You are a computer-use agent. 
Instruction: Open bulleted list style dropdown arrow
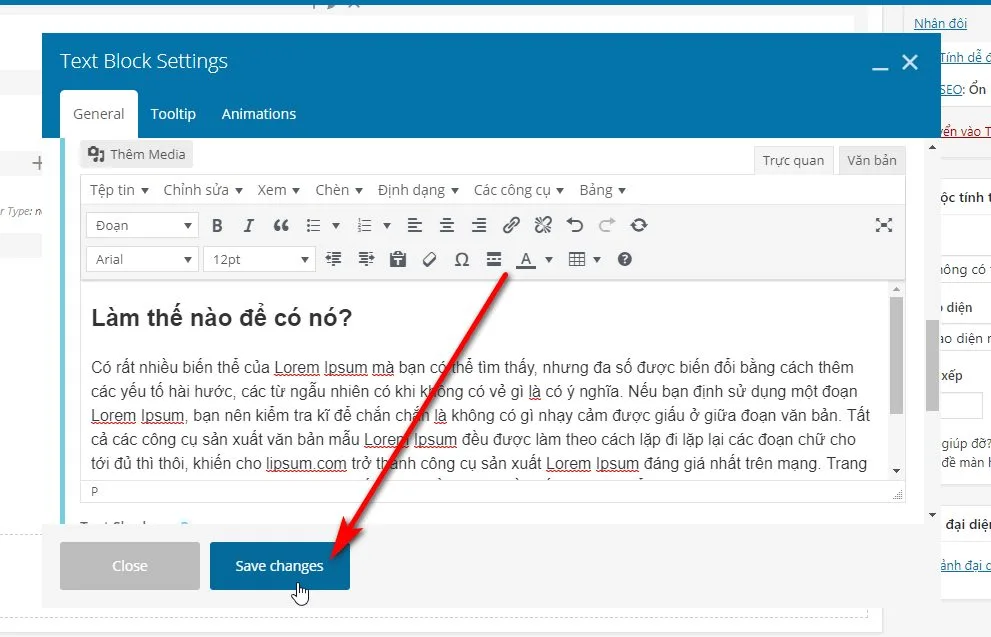336,226
